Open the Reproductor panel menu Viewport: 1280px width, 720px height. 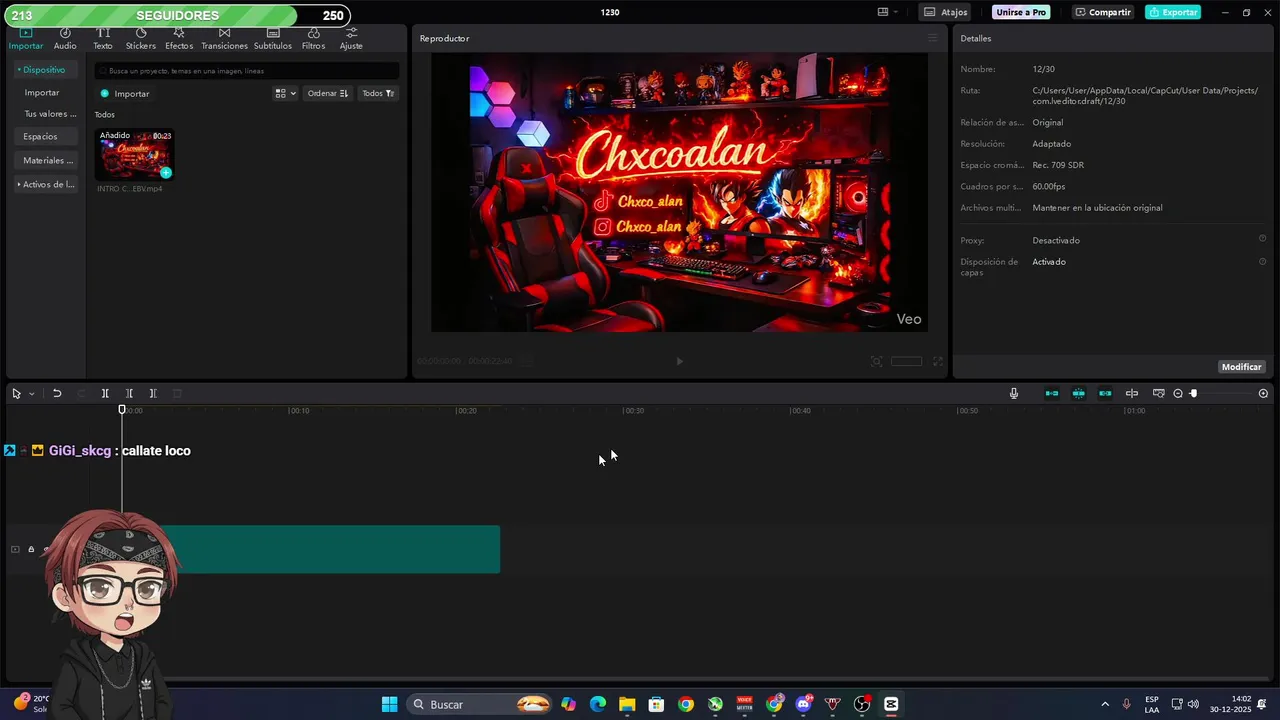[932, 38]
